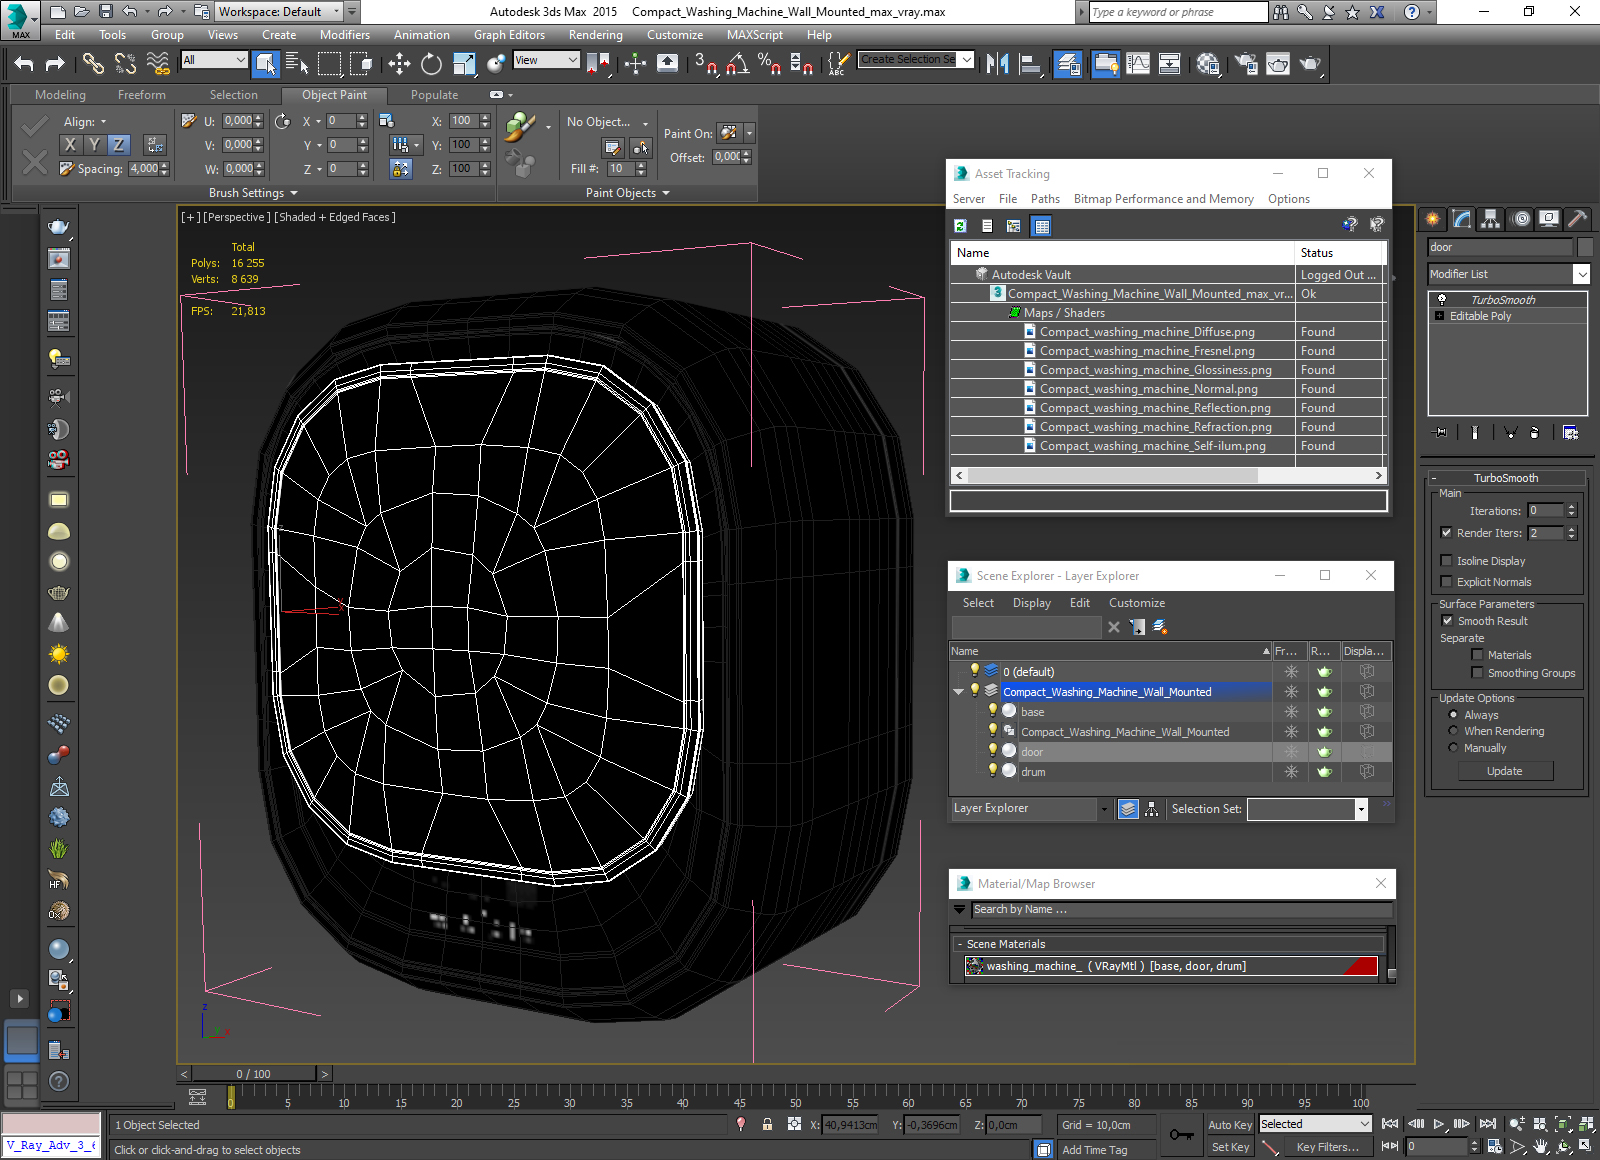Toggle Render Iters checkbox
This screenshot has width=1600, height=1160.
[1446, 533]
